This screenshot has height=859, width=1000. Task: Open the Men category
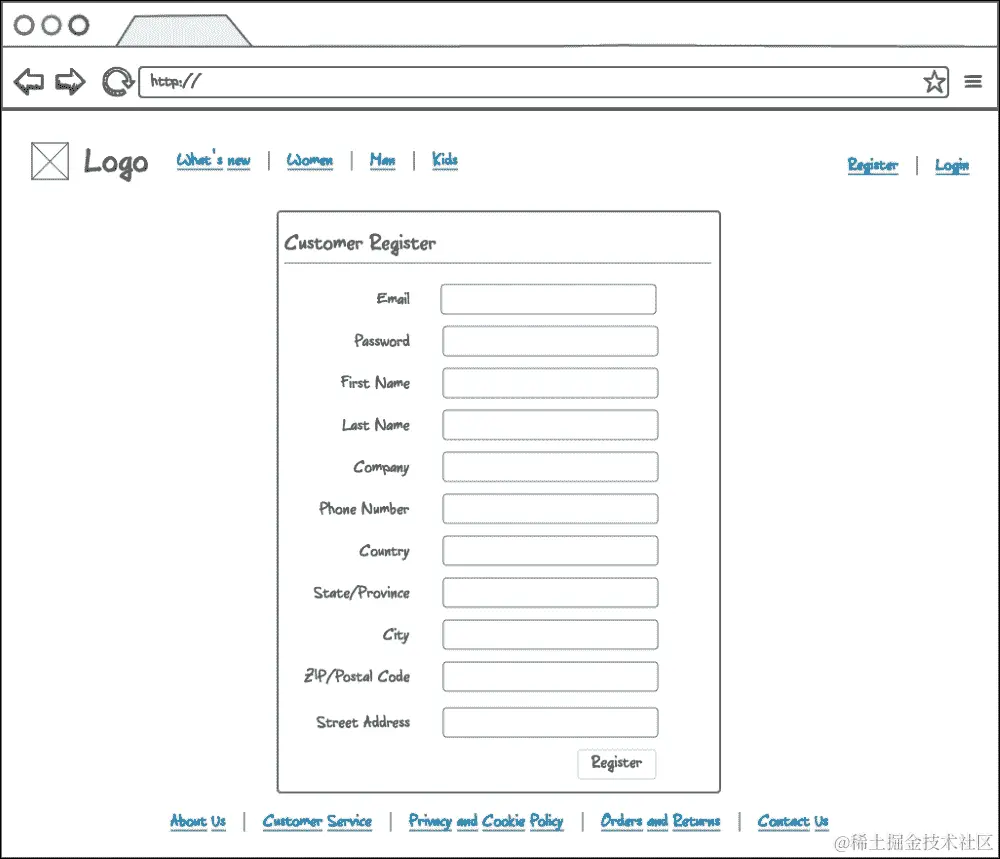(382, 160)
